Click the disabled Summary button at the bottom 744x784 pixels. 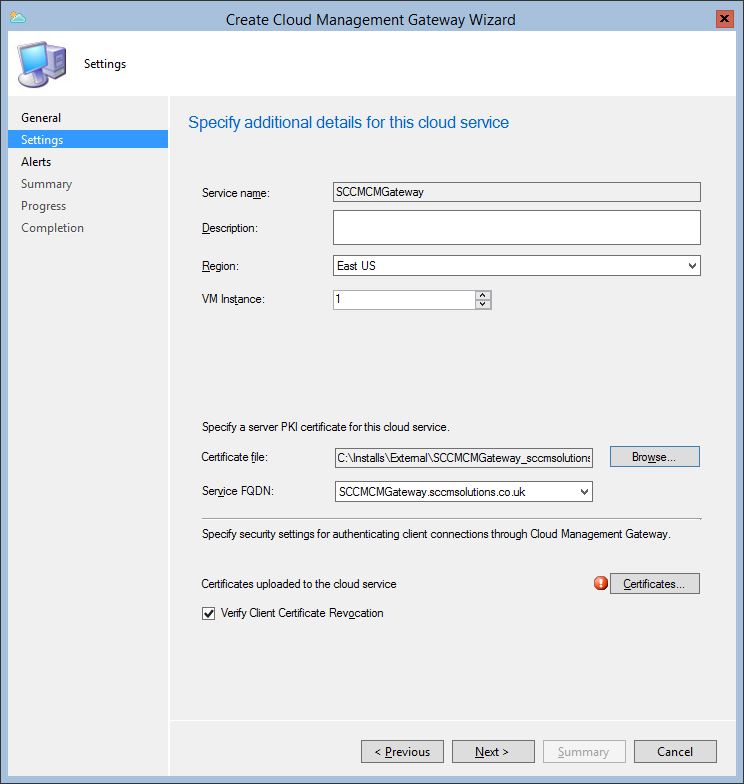click(x=584, y=752)
